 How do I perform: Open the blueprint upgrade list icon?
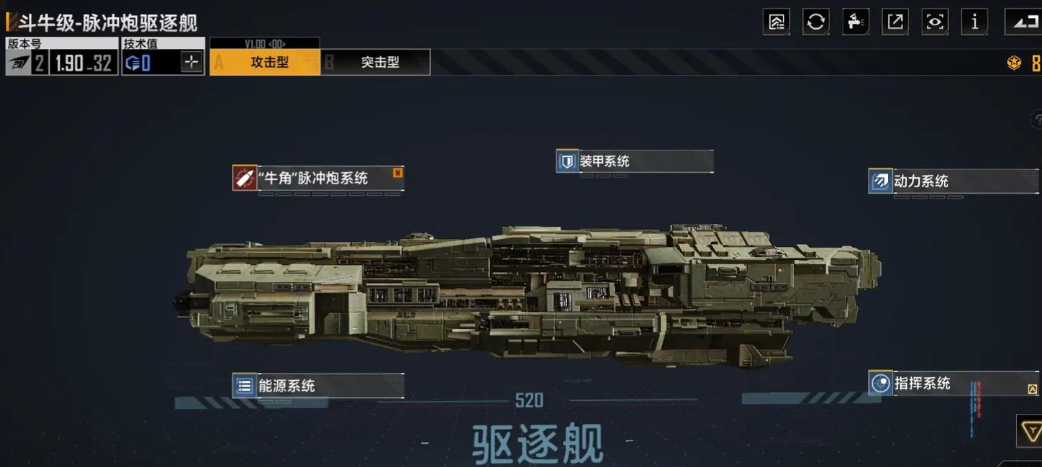click(776, 22)
